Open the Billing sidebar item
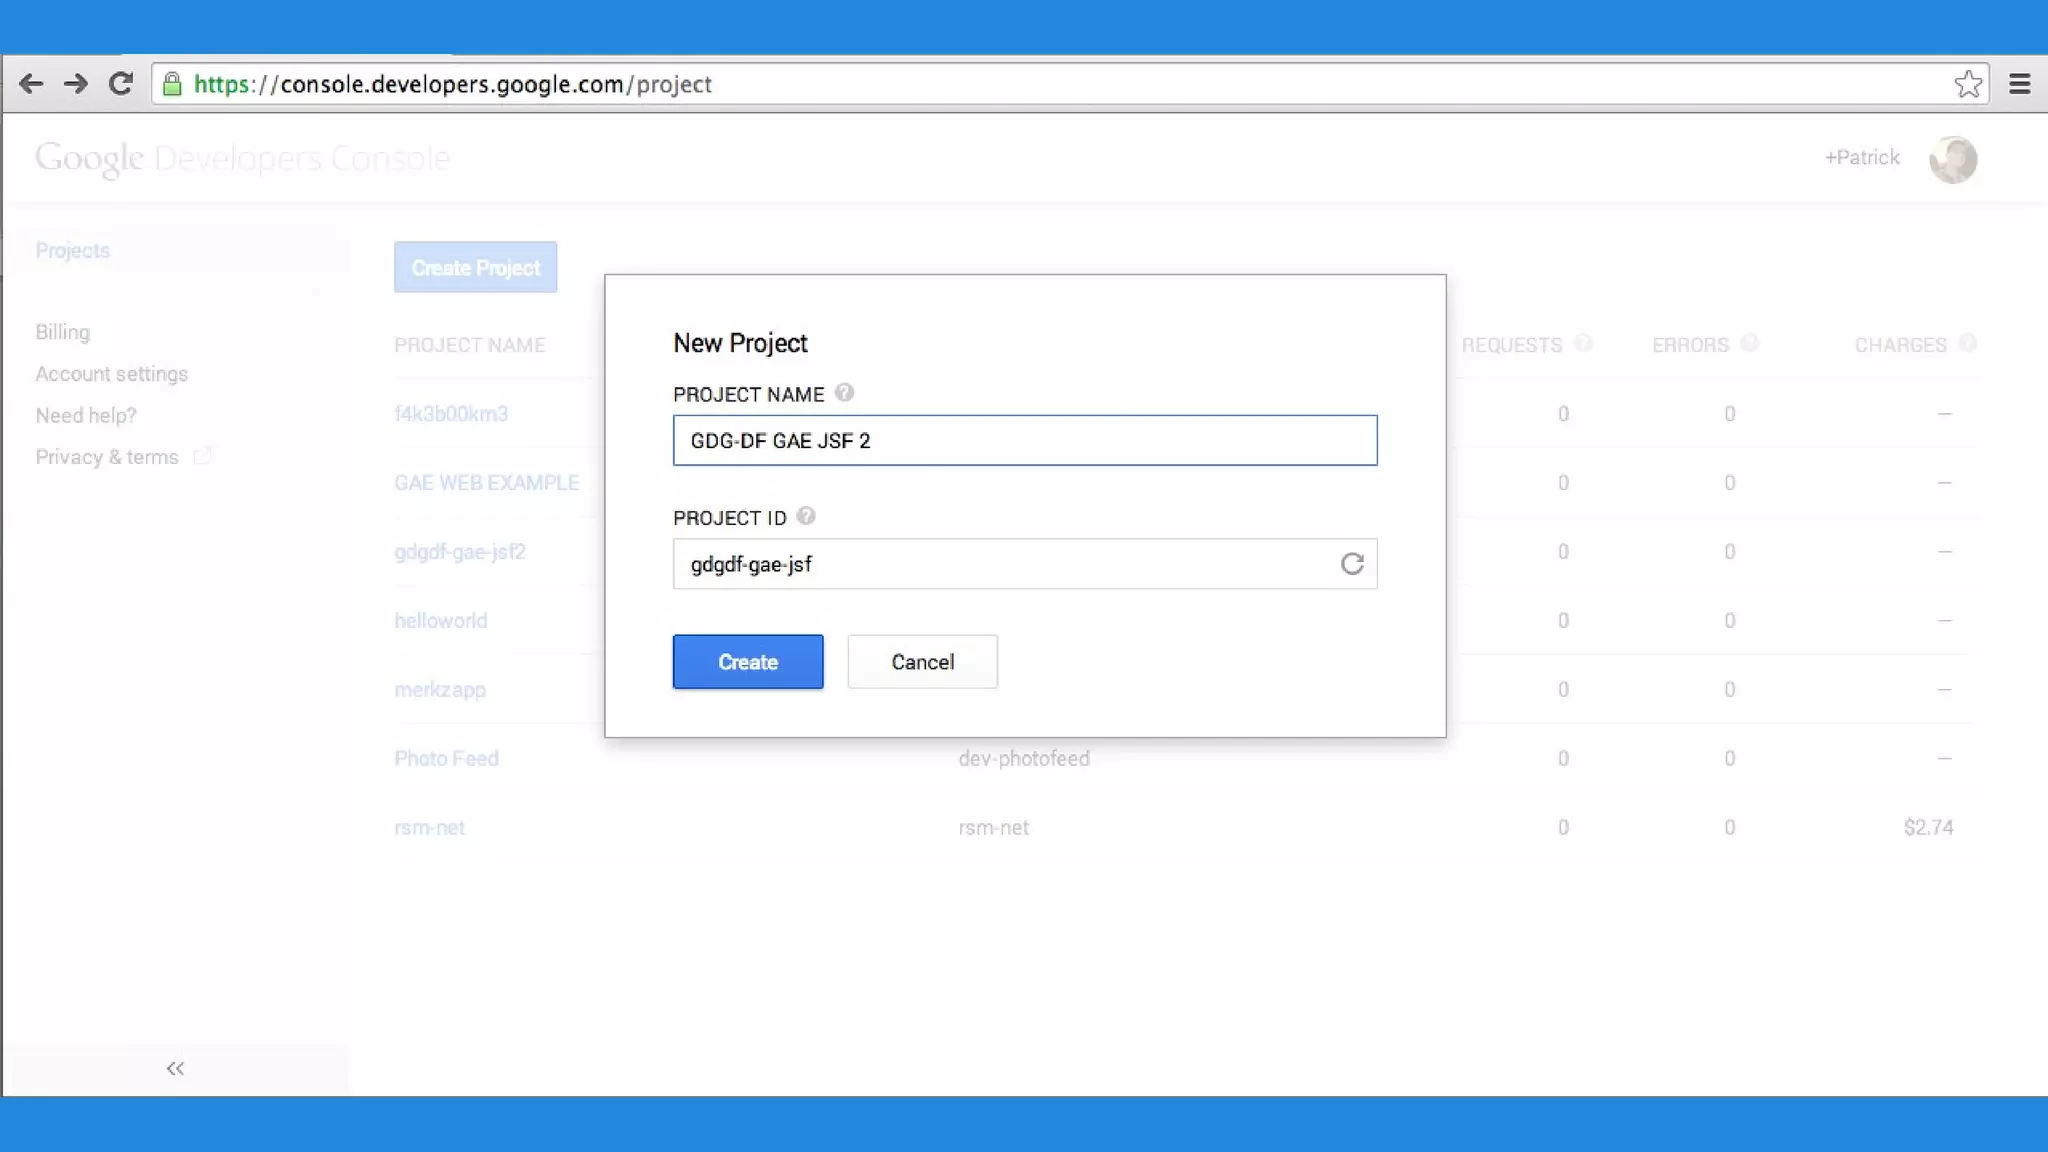The image size is (2048, 1152). tap(62, 332)
